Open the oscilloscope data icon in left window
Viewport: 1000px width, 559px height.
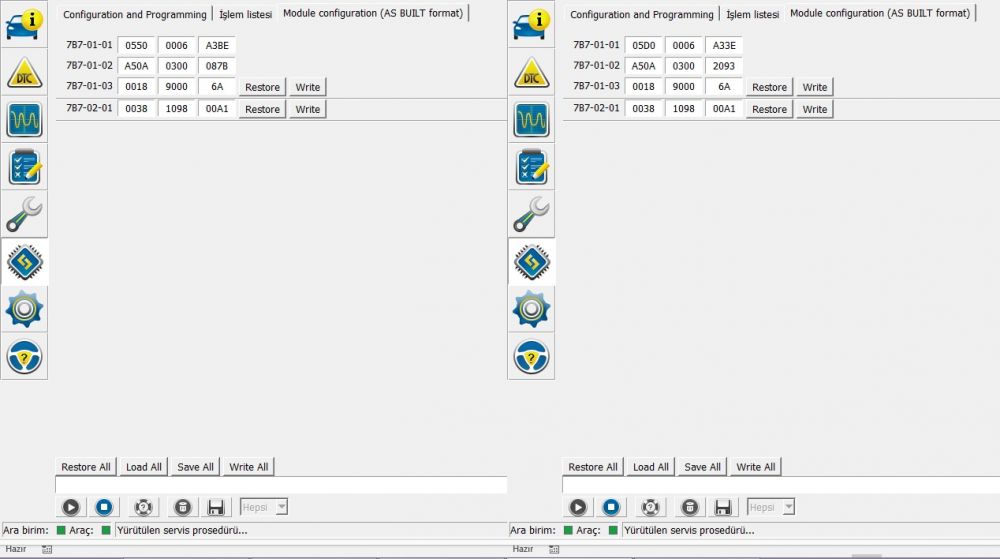point(24,119)
